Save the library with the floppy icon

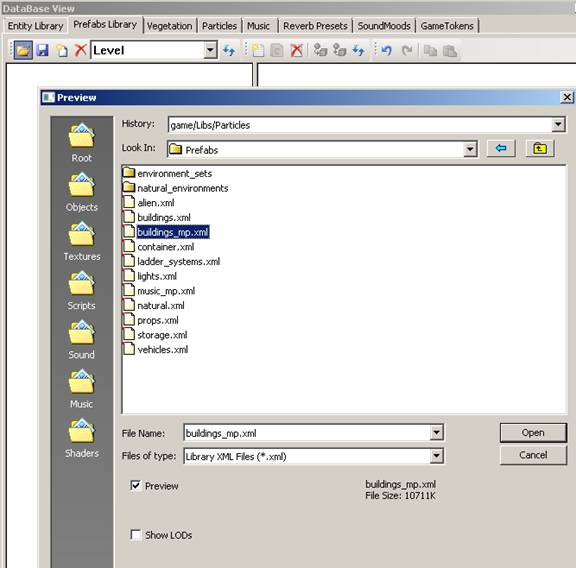click(42, 50)
